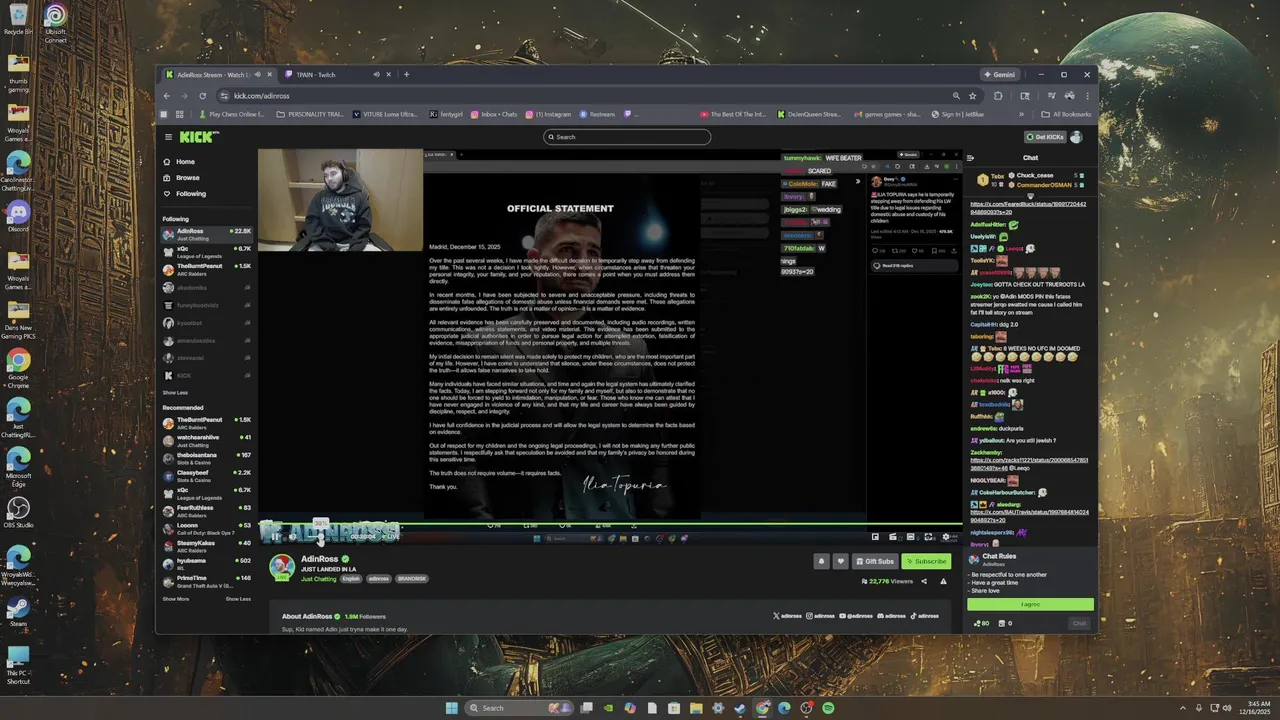
Task: Report stream with warning icon
Action: pos(942,581)
